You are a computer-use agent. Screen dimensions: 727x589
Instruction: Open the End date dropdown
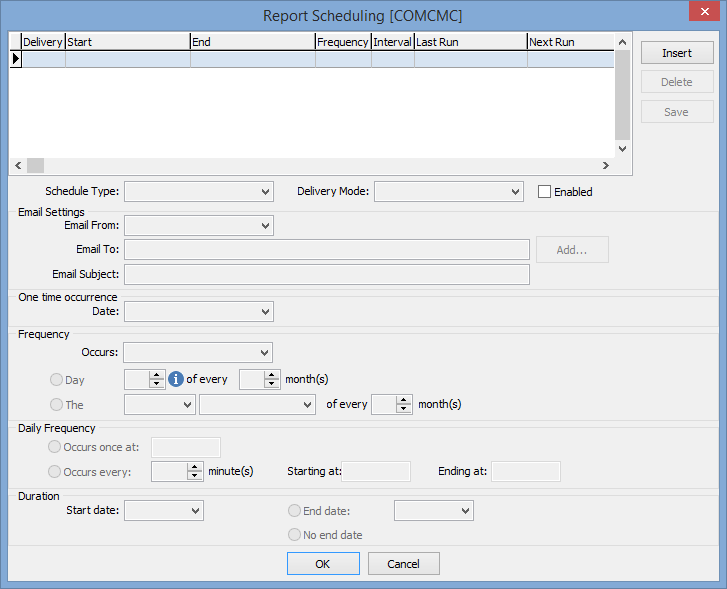pyautogui.click(x=434, y=511)
